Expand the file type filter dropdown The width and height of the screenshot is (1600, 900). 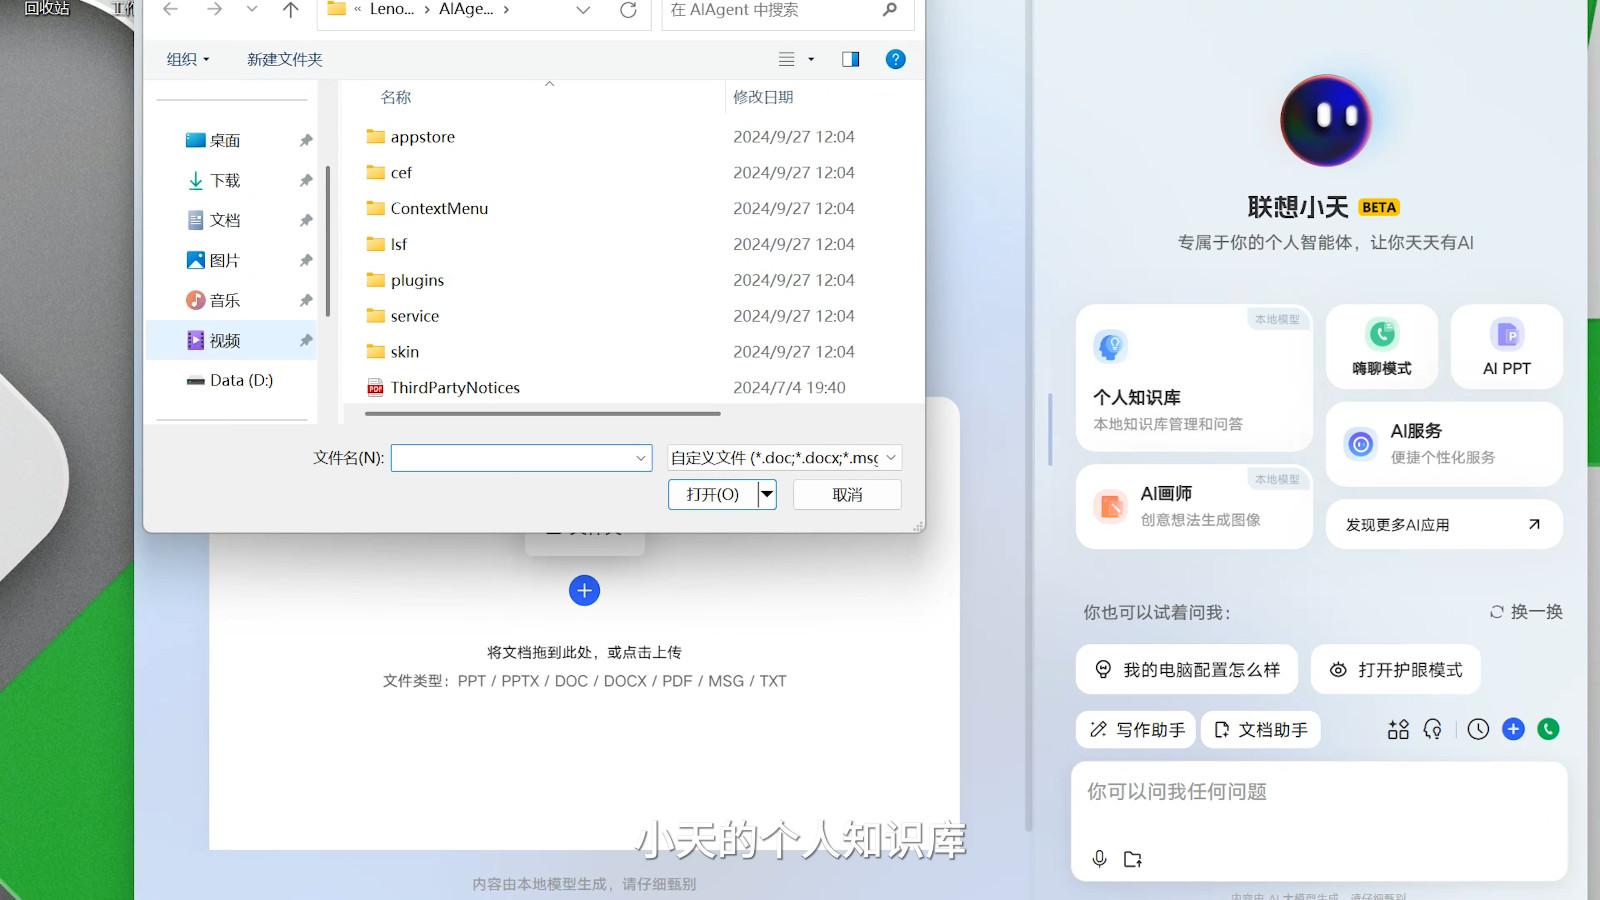tap(890, 458)
